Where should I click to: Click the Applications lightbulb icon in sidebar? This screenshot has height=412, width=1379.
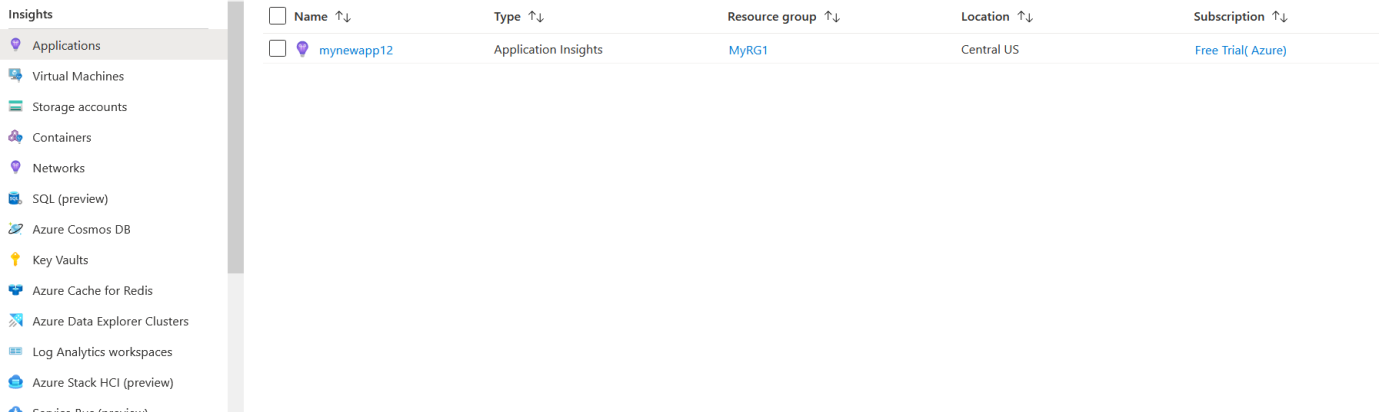click(x=15, y=45)
